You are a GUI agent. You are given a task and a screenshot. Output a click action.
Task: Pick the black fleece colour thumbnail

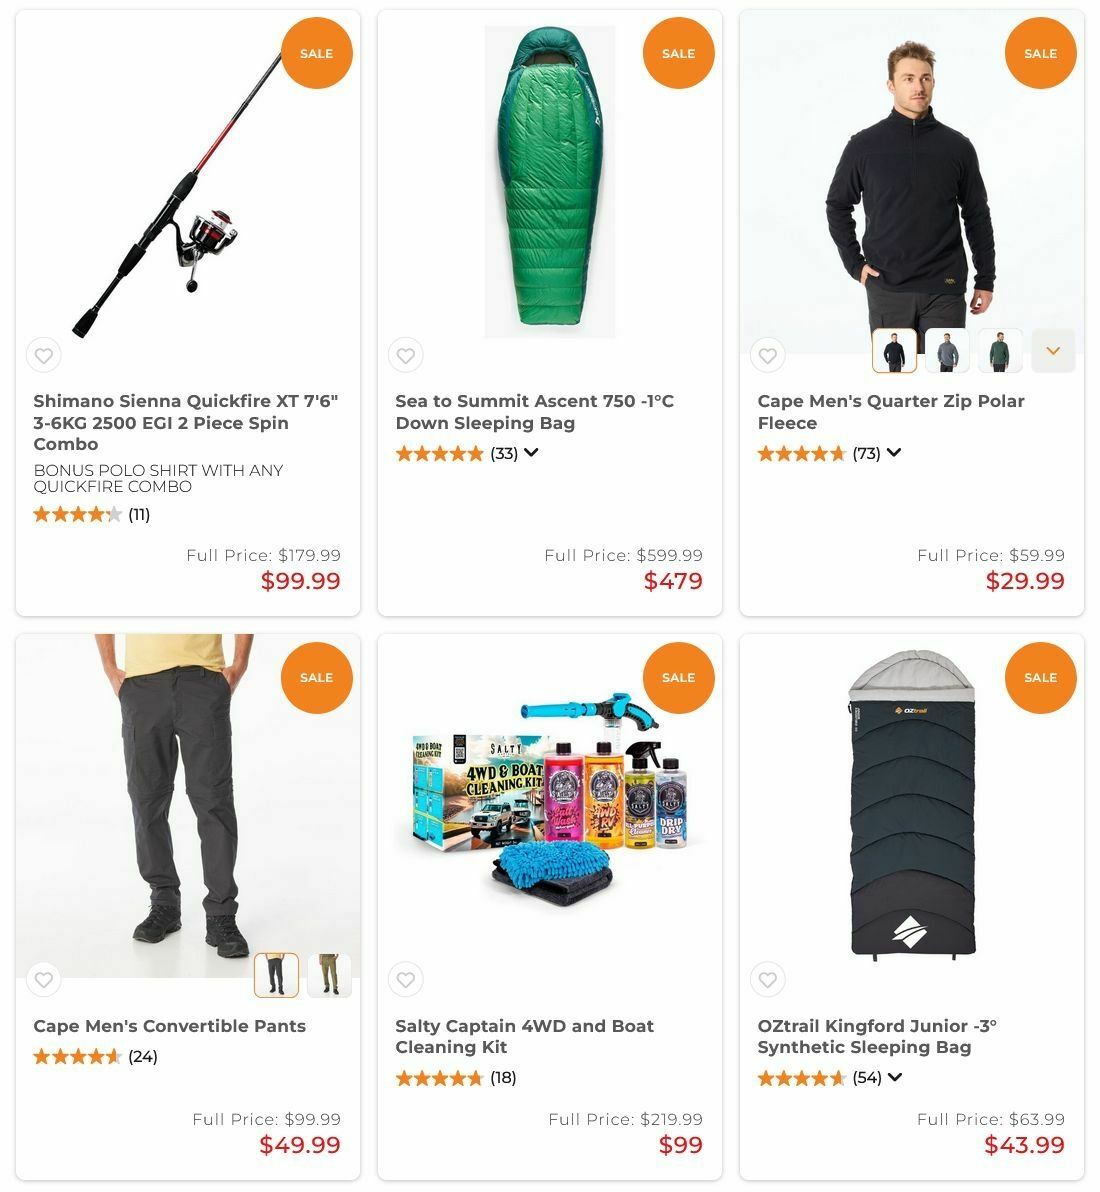point(894,350)
